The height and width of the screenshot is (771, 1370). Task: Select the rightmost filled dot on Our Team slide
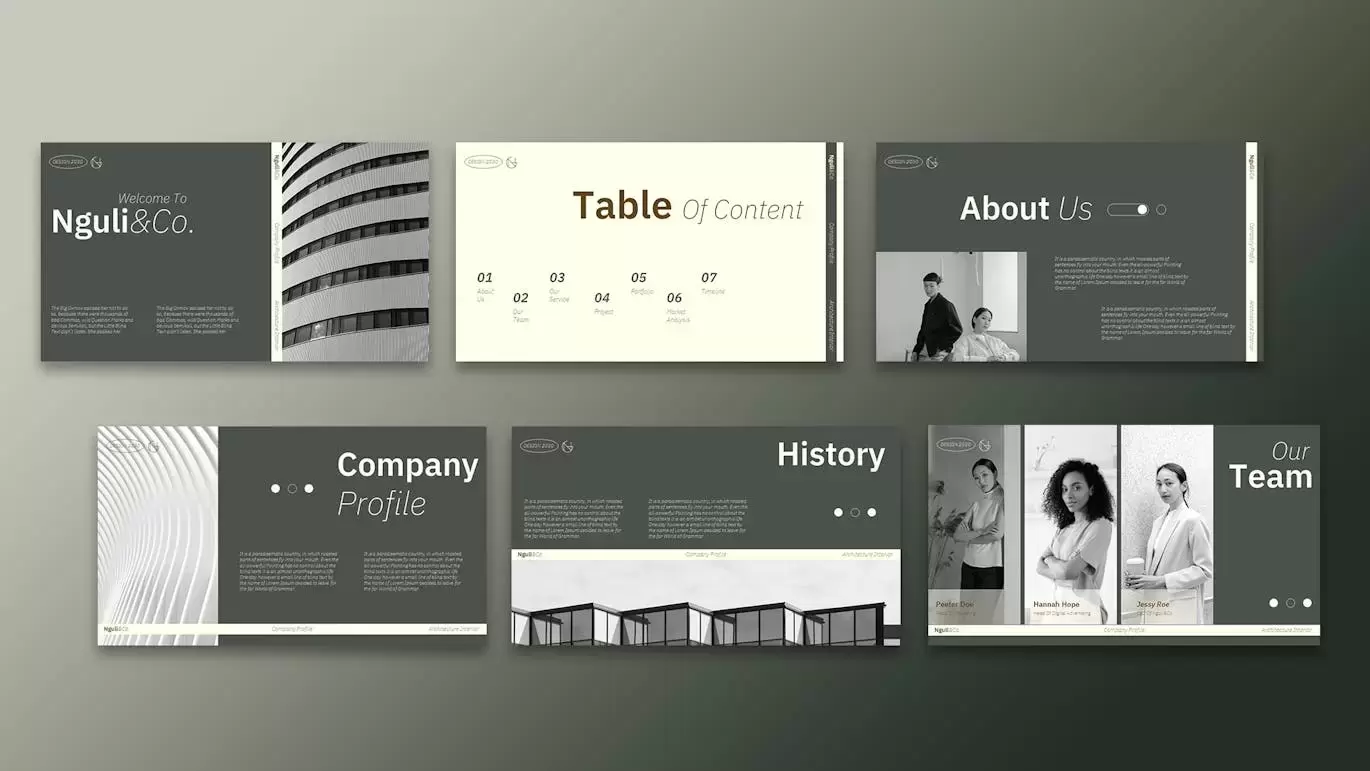pyautogui.click(x=1307, y=603)
